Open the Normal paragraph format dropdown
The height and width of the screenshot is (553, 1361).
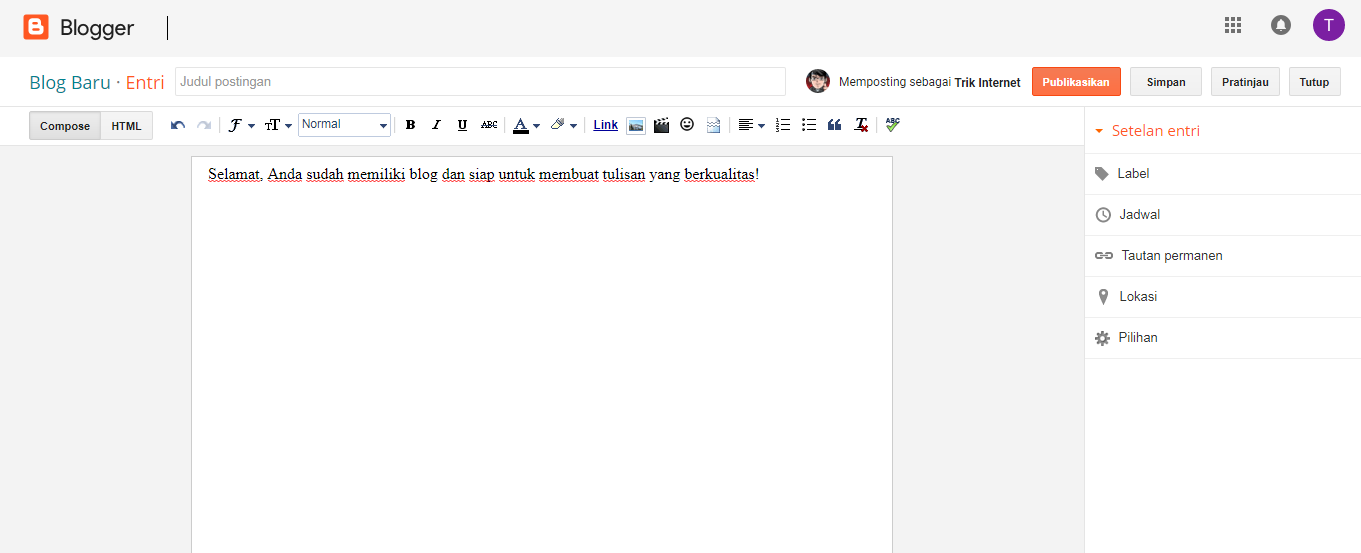[x=344, y=125]
